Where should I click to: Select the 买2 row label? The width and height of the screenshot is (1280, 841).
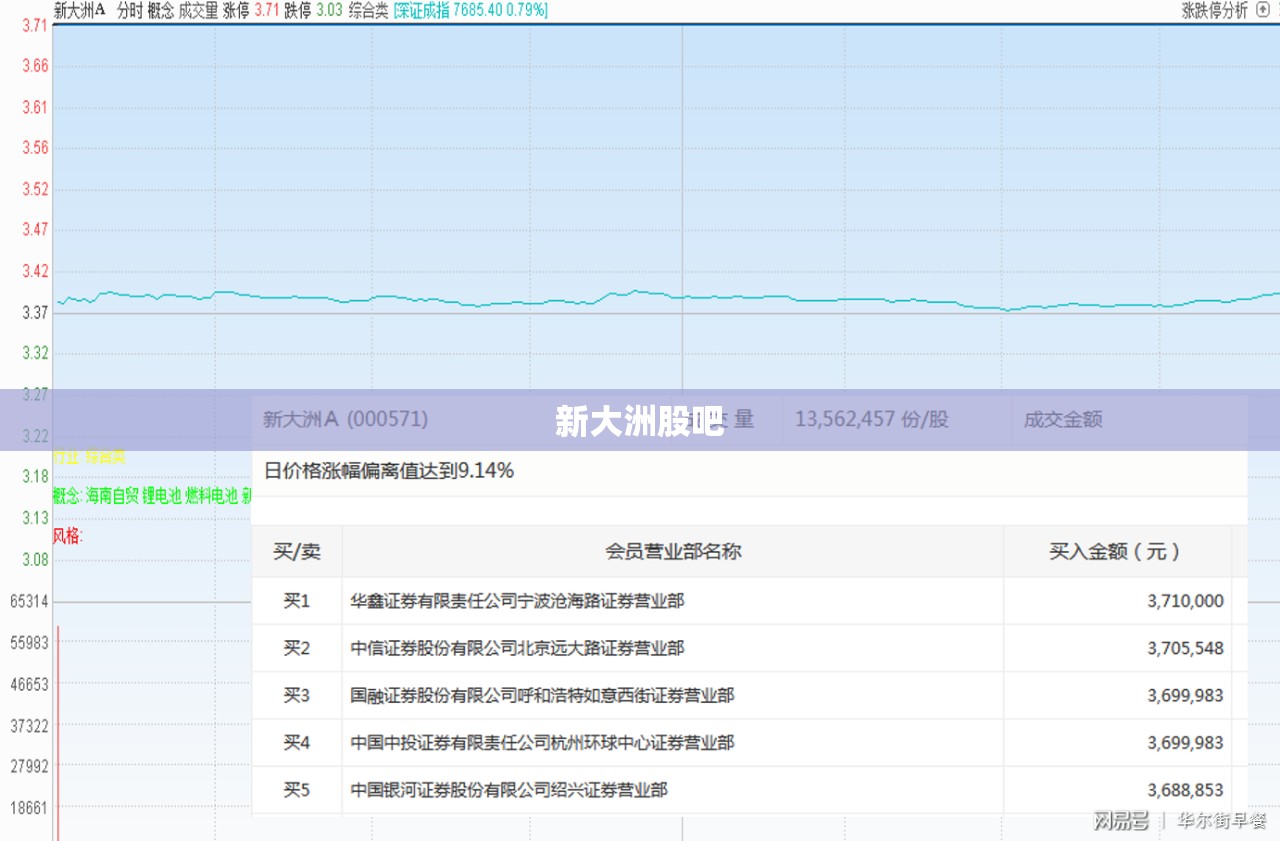coord(297,648)
